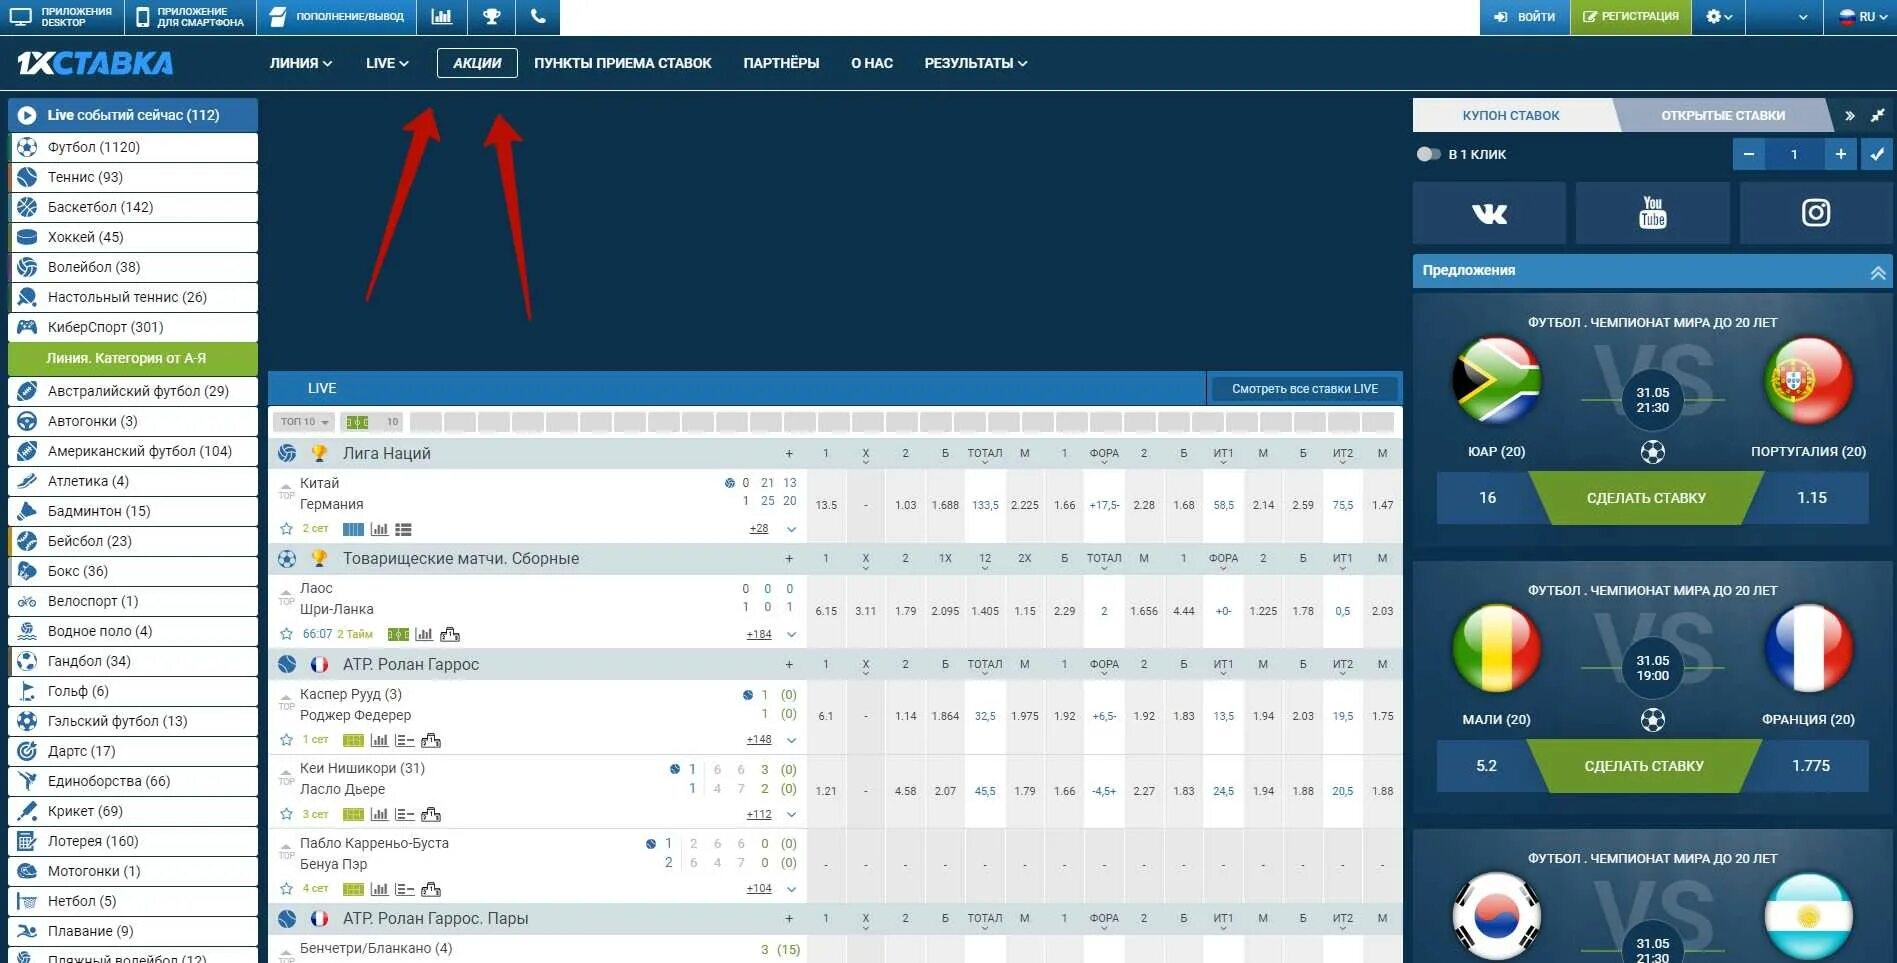Open the Акции menu item

pos(477,63)
